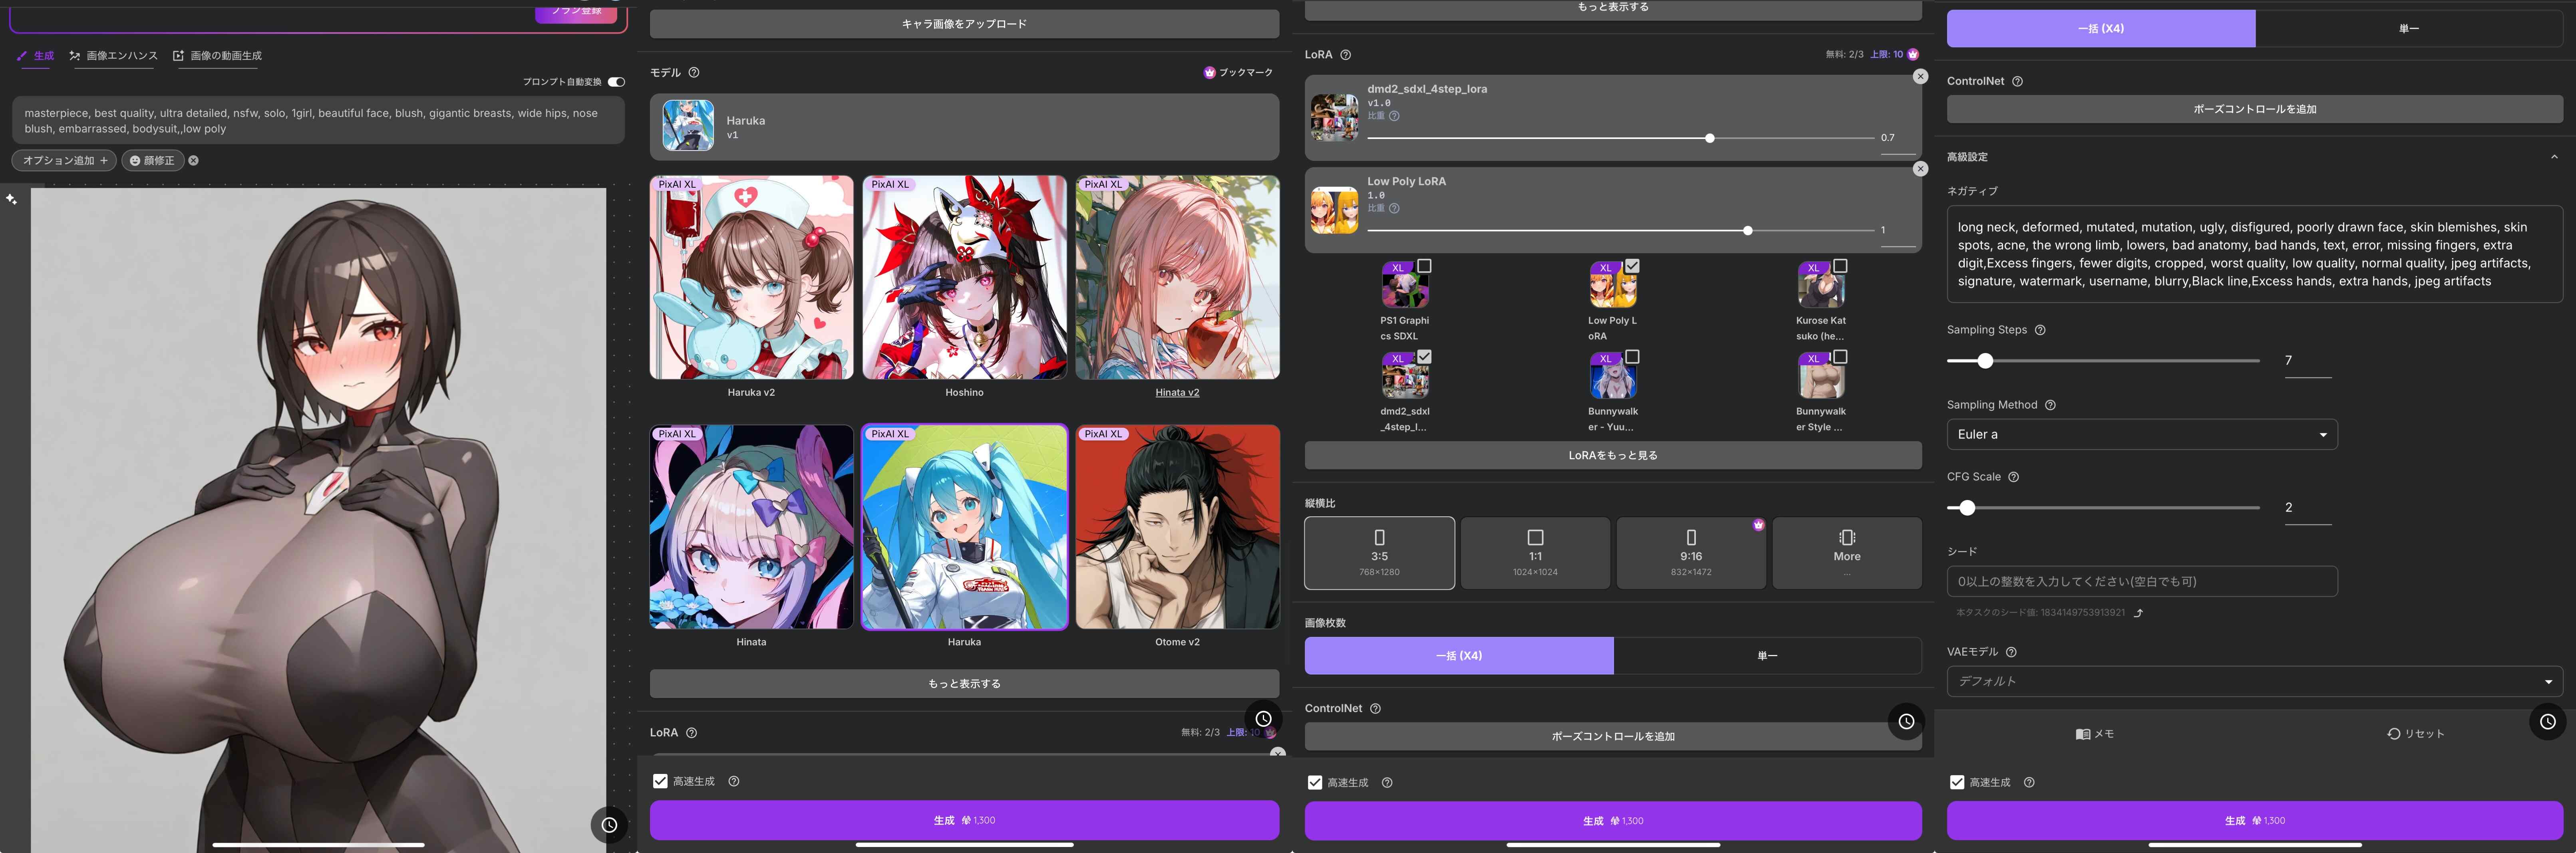2576x853 pixels.
Task: Switch to 画像エンハンス tab
Action: [113, 56]
